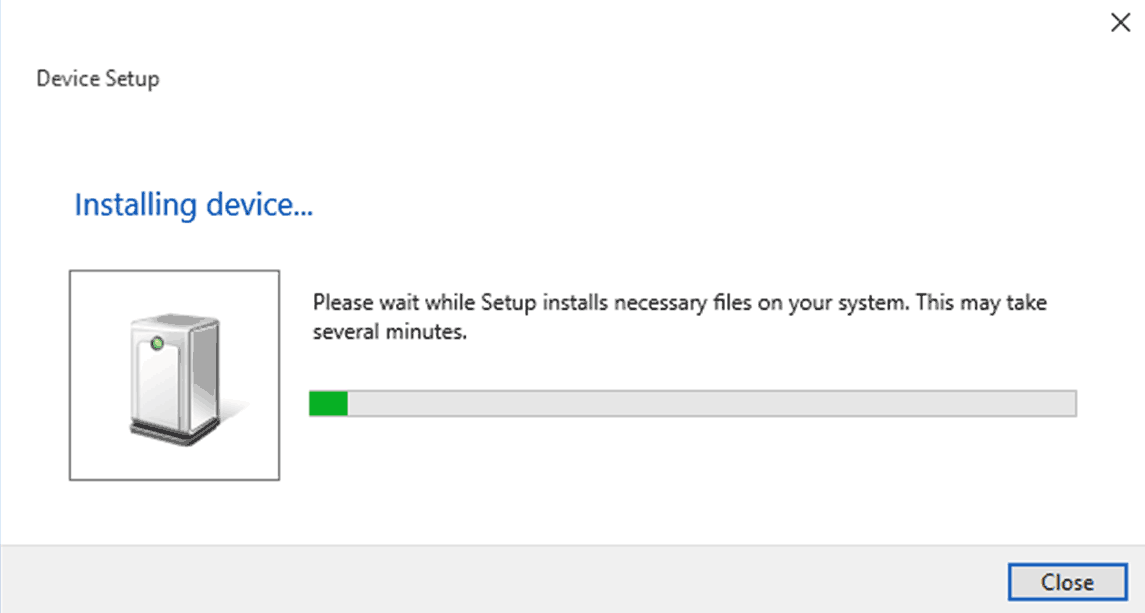This screenshot has height=613, width=1145.
Task: Click the white device tower icon
Action: click(175, 378)
